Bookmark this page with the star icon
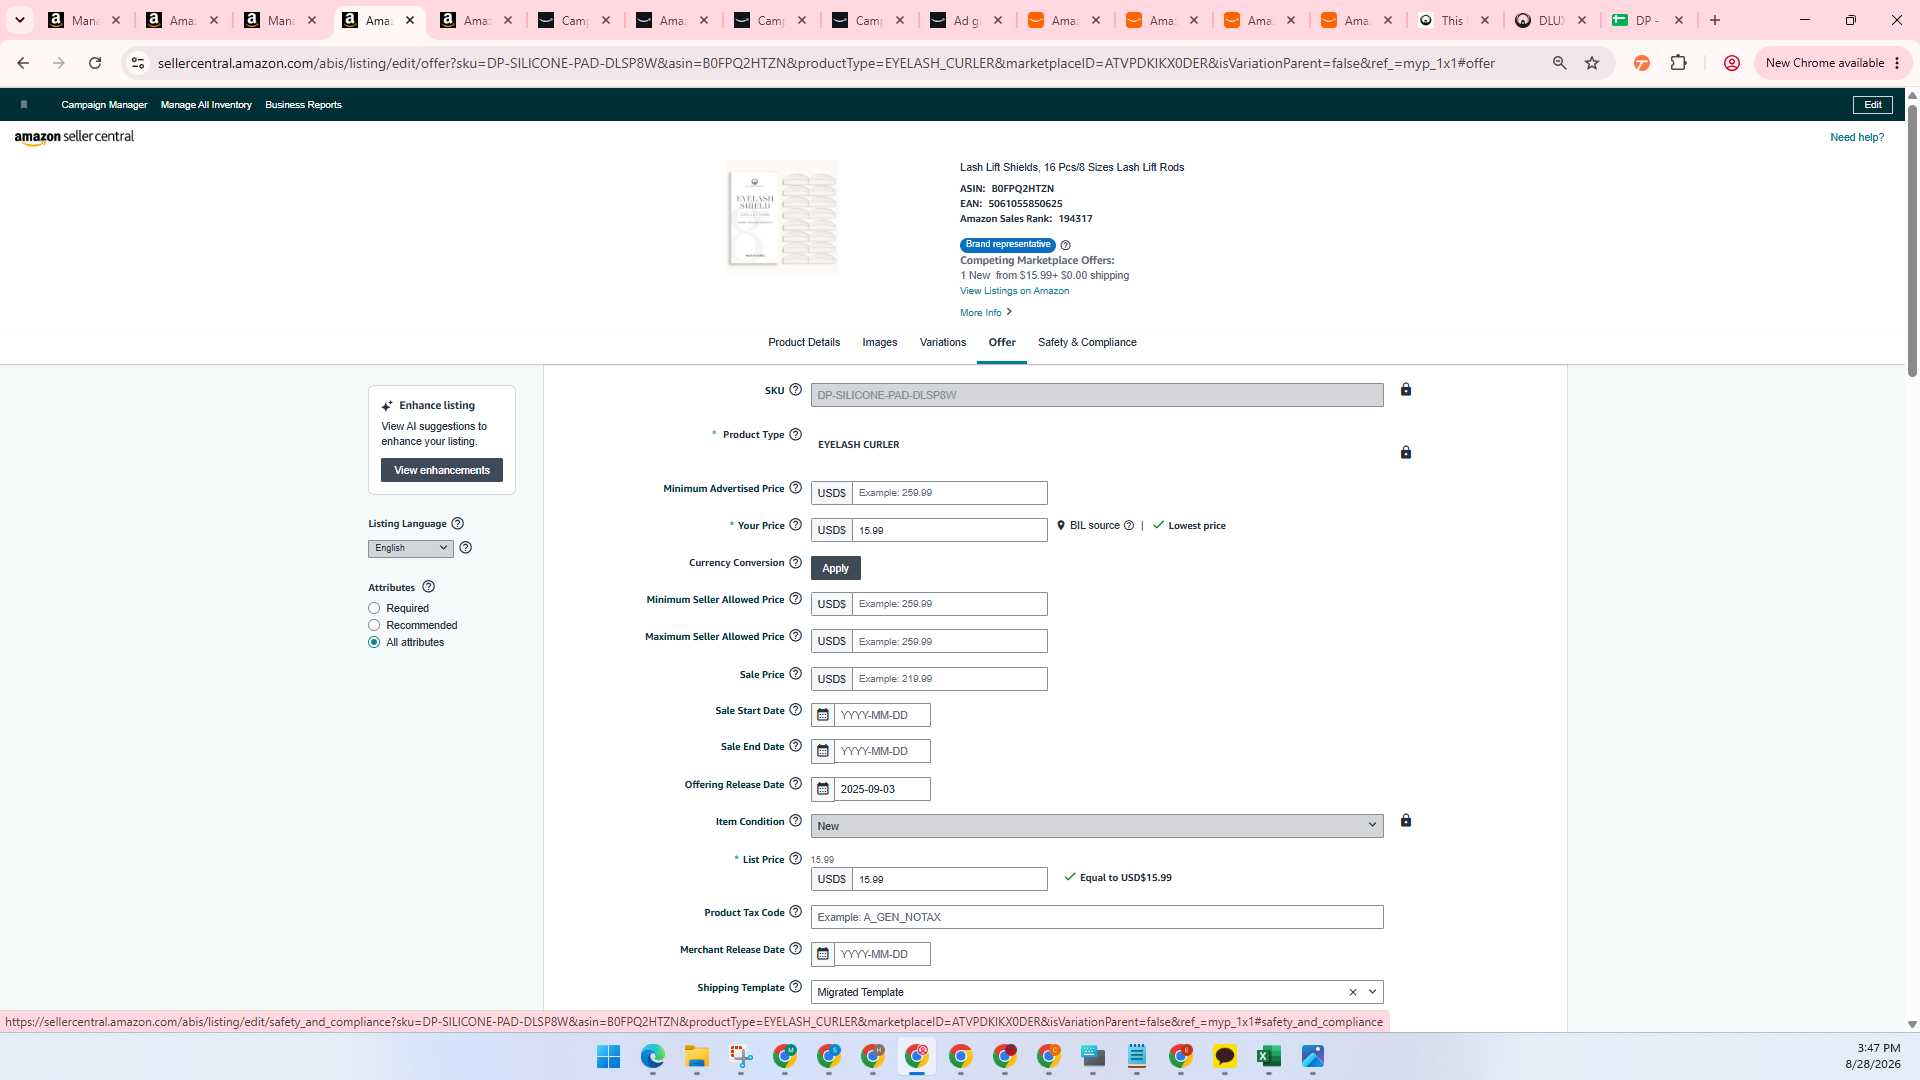The image size is (1920, 1080). coord(1592,63)
